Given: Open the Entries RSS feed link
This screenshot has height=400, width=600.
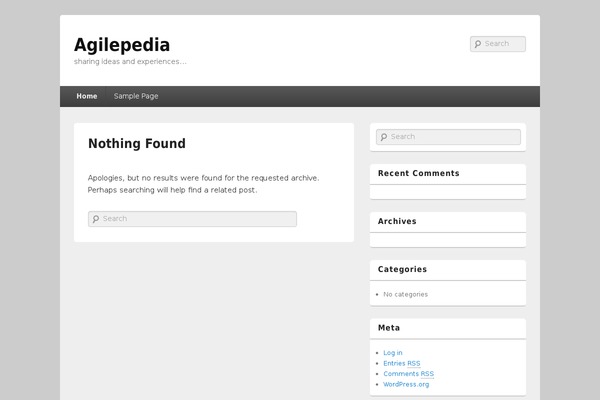Looking at the screenshot, I should 402,363.
